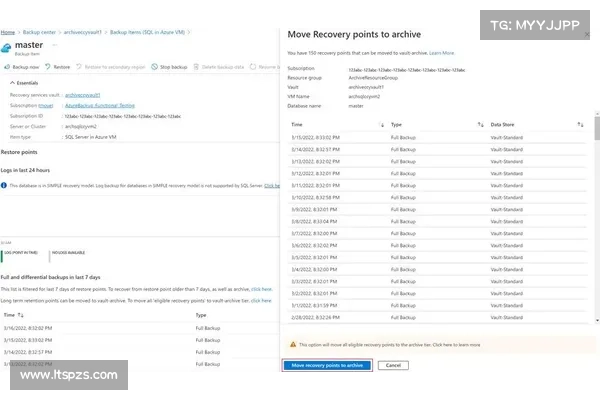This screenshot has width=600, height=400.
Task: Click scrollbar up arrow in archive list
Action: coord(597,114)
